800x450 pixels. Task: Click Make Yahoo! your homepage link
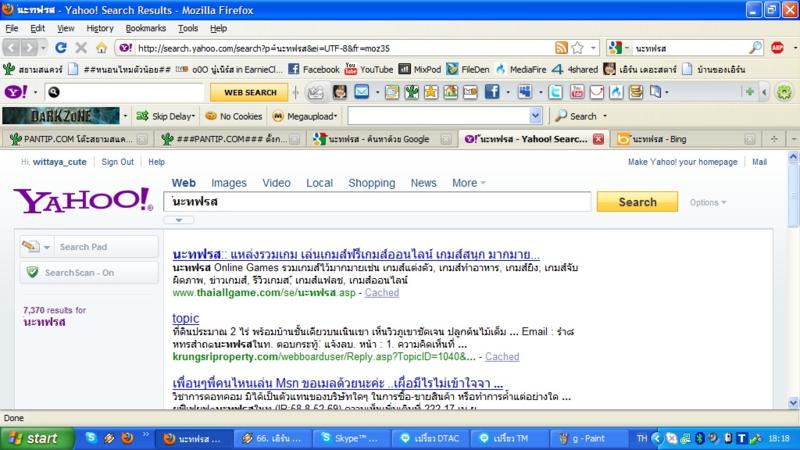[682, 162]
